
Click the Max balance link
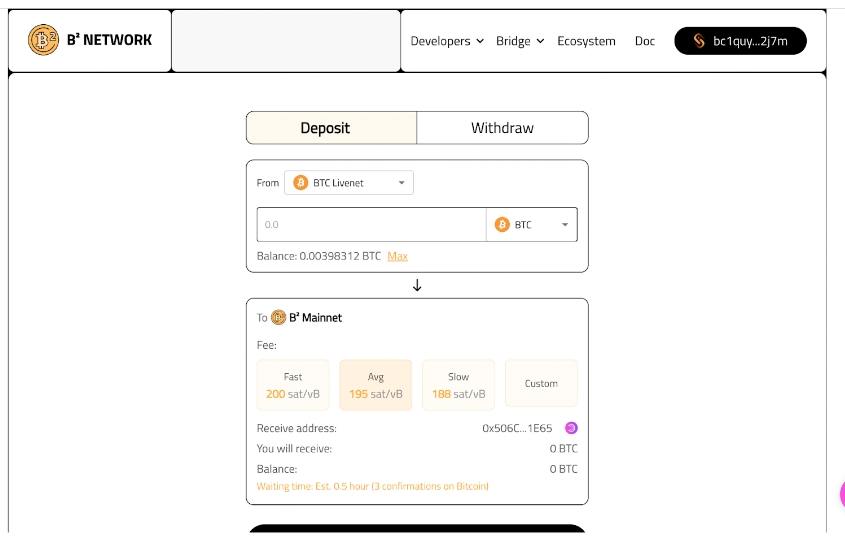[397, 256]
